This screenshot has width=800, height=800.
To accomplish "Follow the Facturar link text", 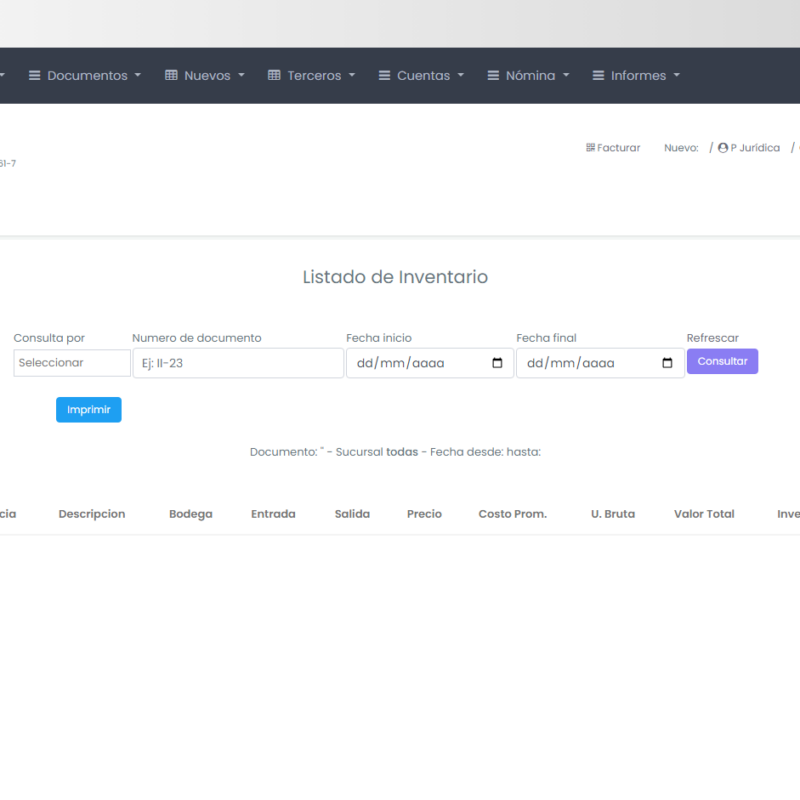I will [x=619, y=148].
